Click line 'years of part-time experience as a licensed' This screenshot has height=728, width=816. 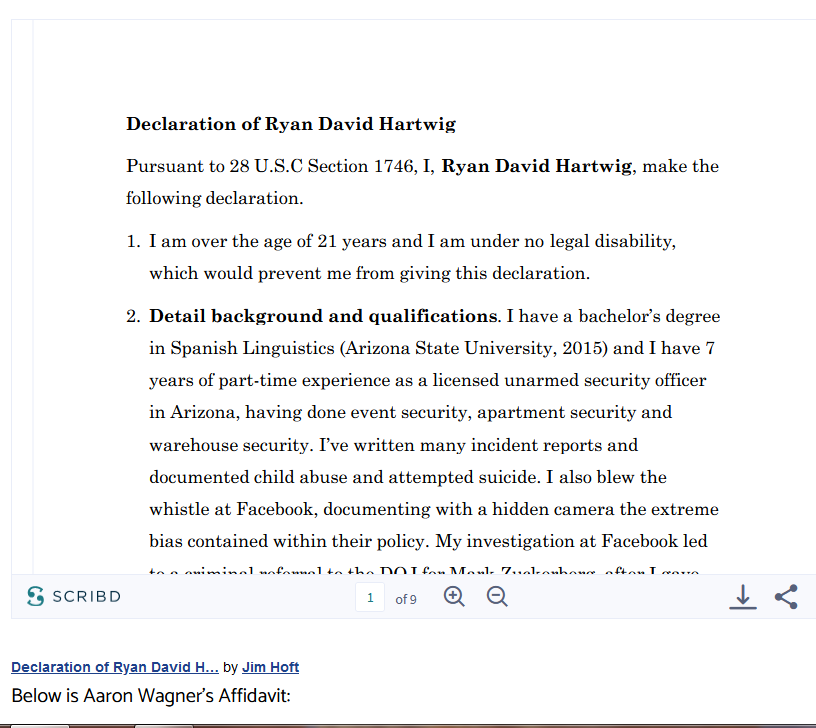click(x=427, y=380)
